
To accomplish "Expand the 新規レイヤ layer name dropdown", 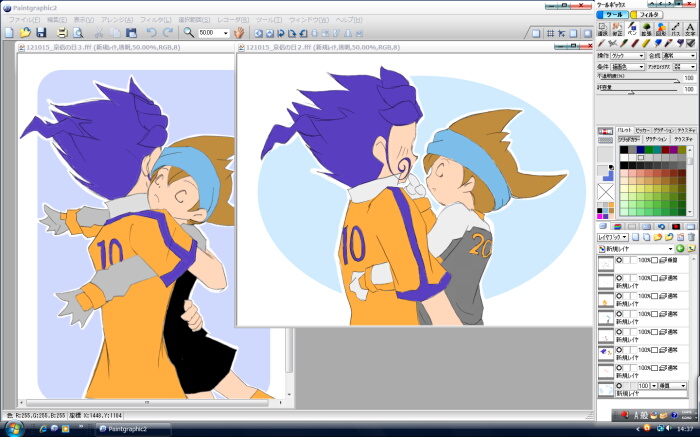I will click(x=671, y=249).
